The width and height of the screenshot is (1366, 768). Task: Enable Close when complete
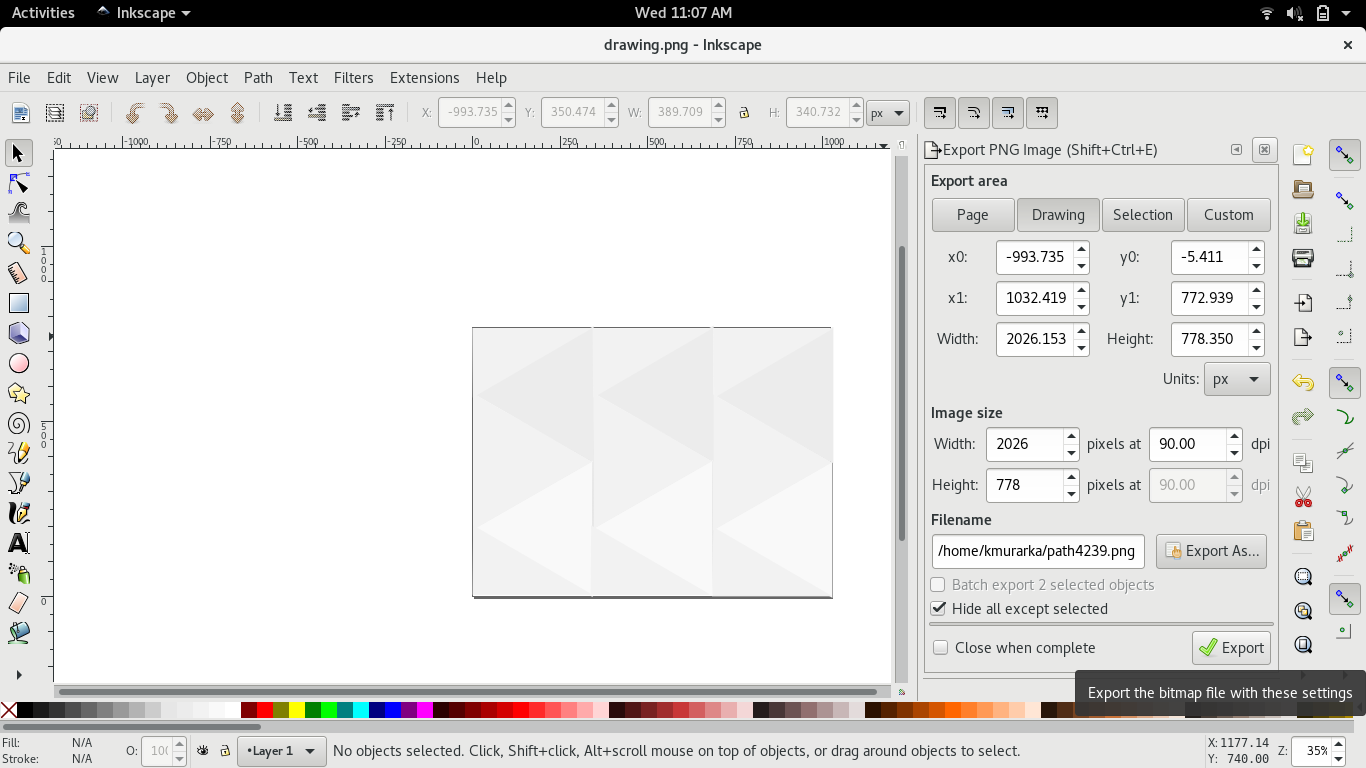pyautogui.click(x=940, y=647)
